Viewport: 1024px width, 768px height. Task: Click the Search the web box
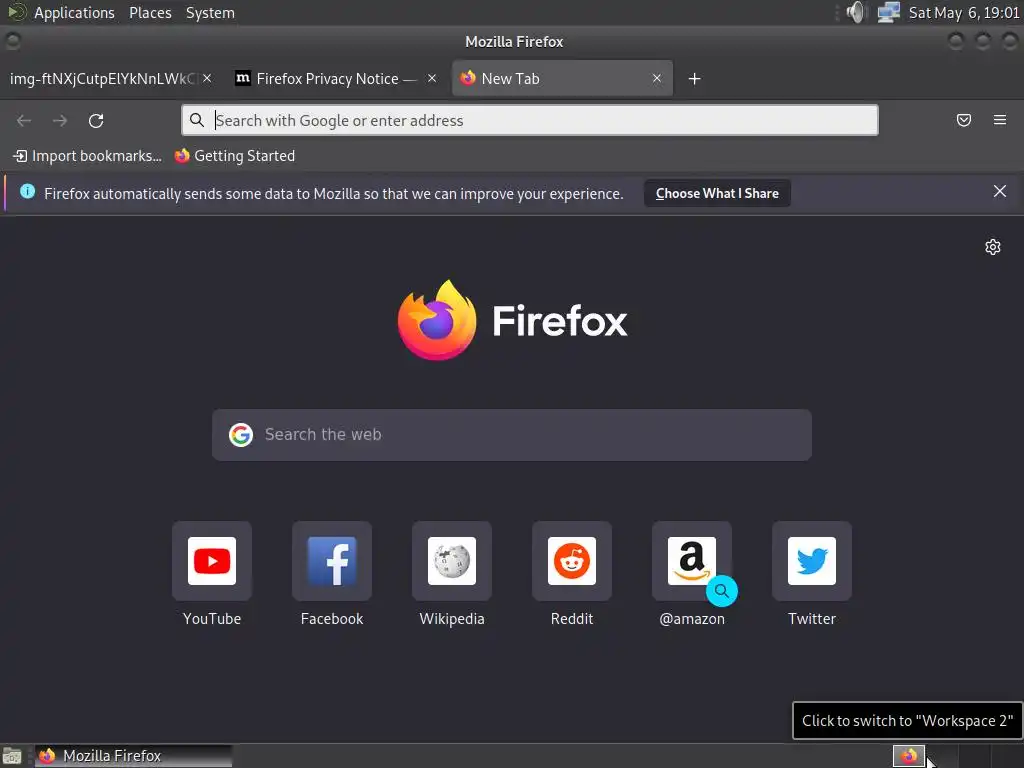point(512,435)
